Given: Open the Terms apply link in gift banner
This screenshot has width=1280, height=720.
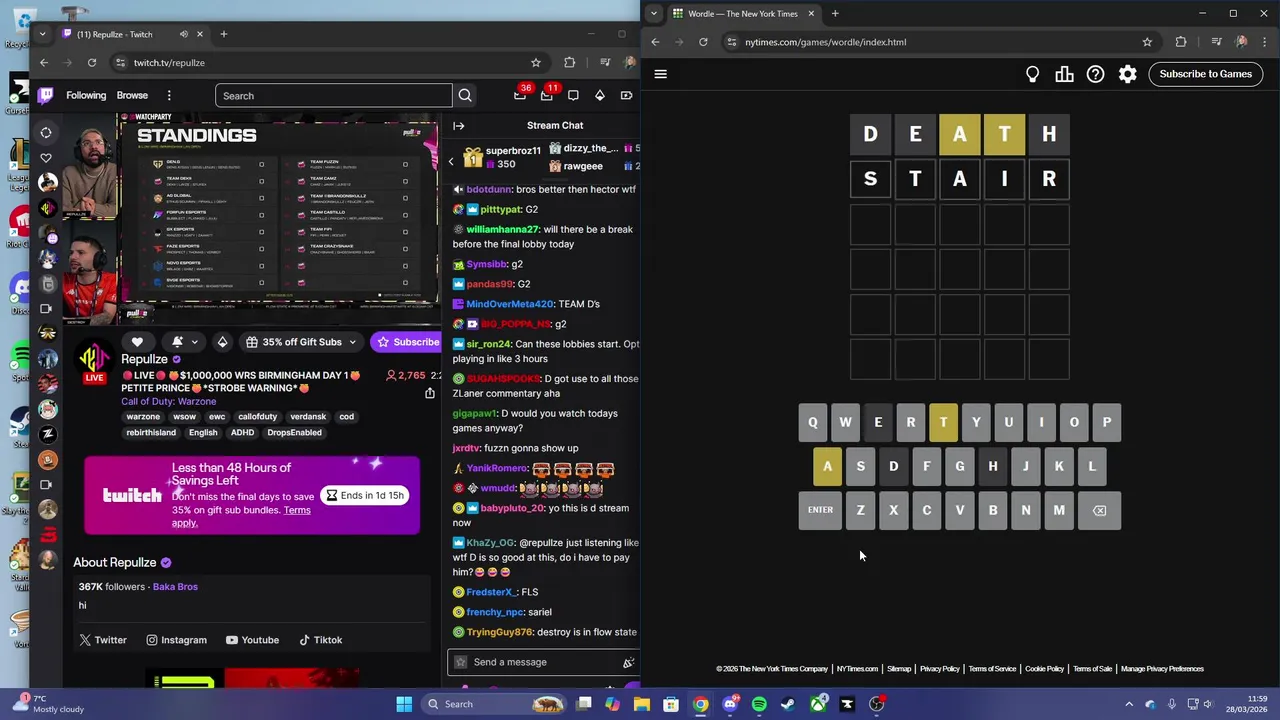Looking at the screenshot, I should (241, 516).
